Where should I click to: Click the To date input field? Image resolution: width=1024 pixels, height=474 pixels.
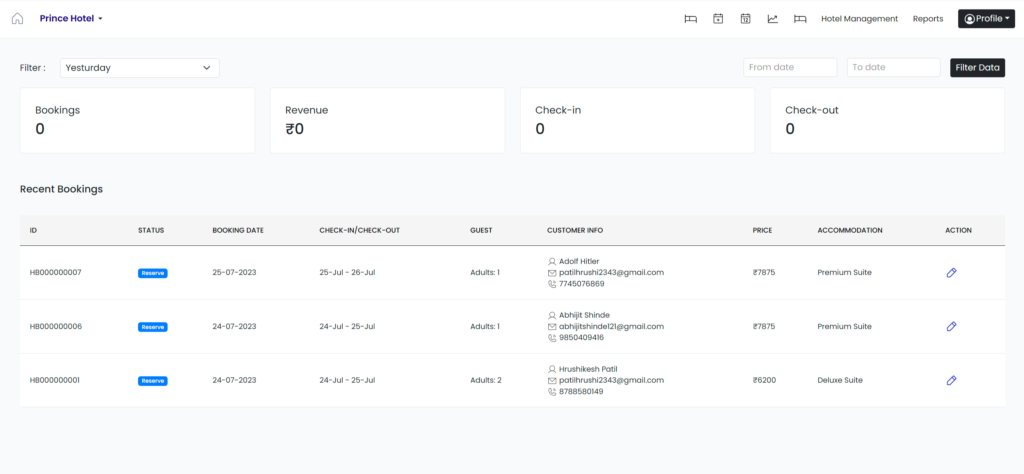(x=893, y=68)
